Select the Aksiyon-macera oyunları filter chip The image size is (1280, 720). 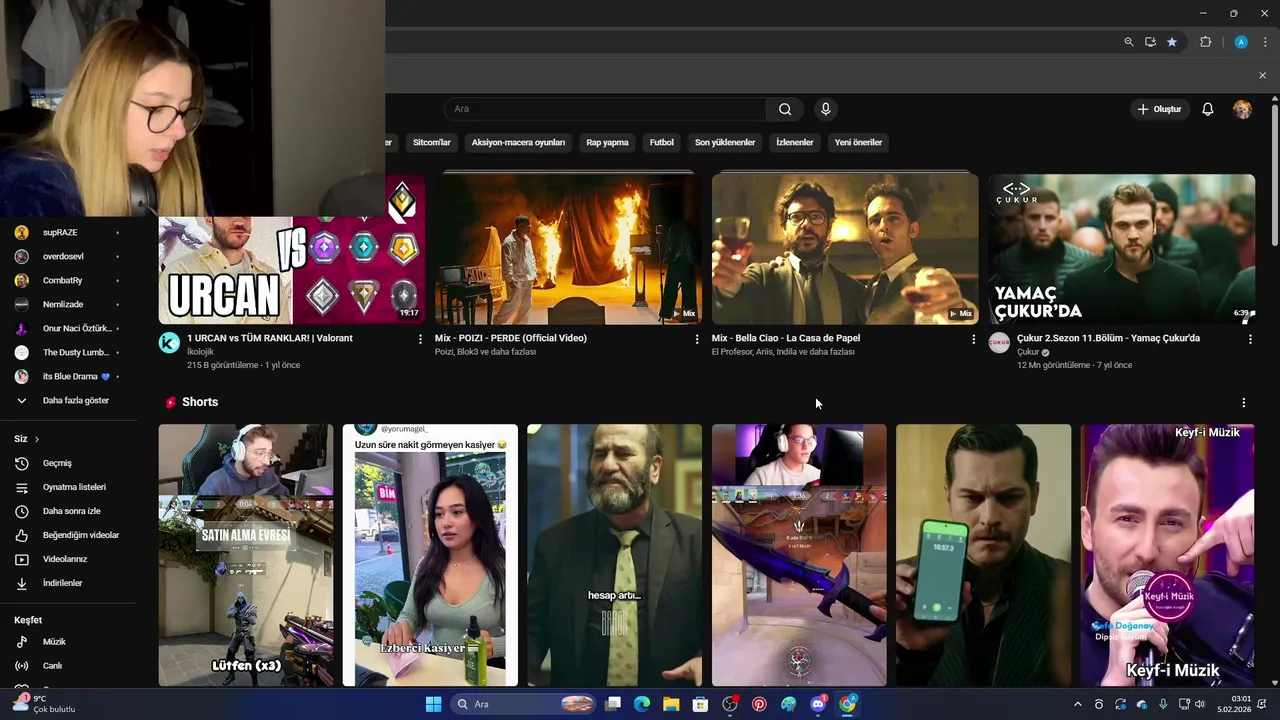(x=518, y=142)
